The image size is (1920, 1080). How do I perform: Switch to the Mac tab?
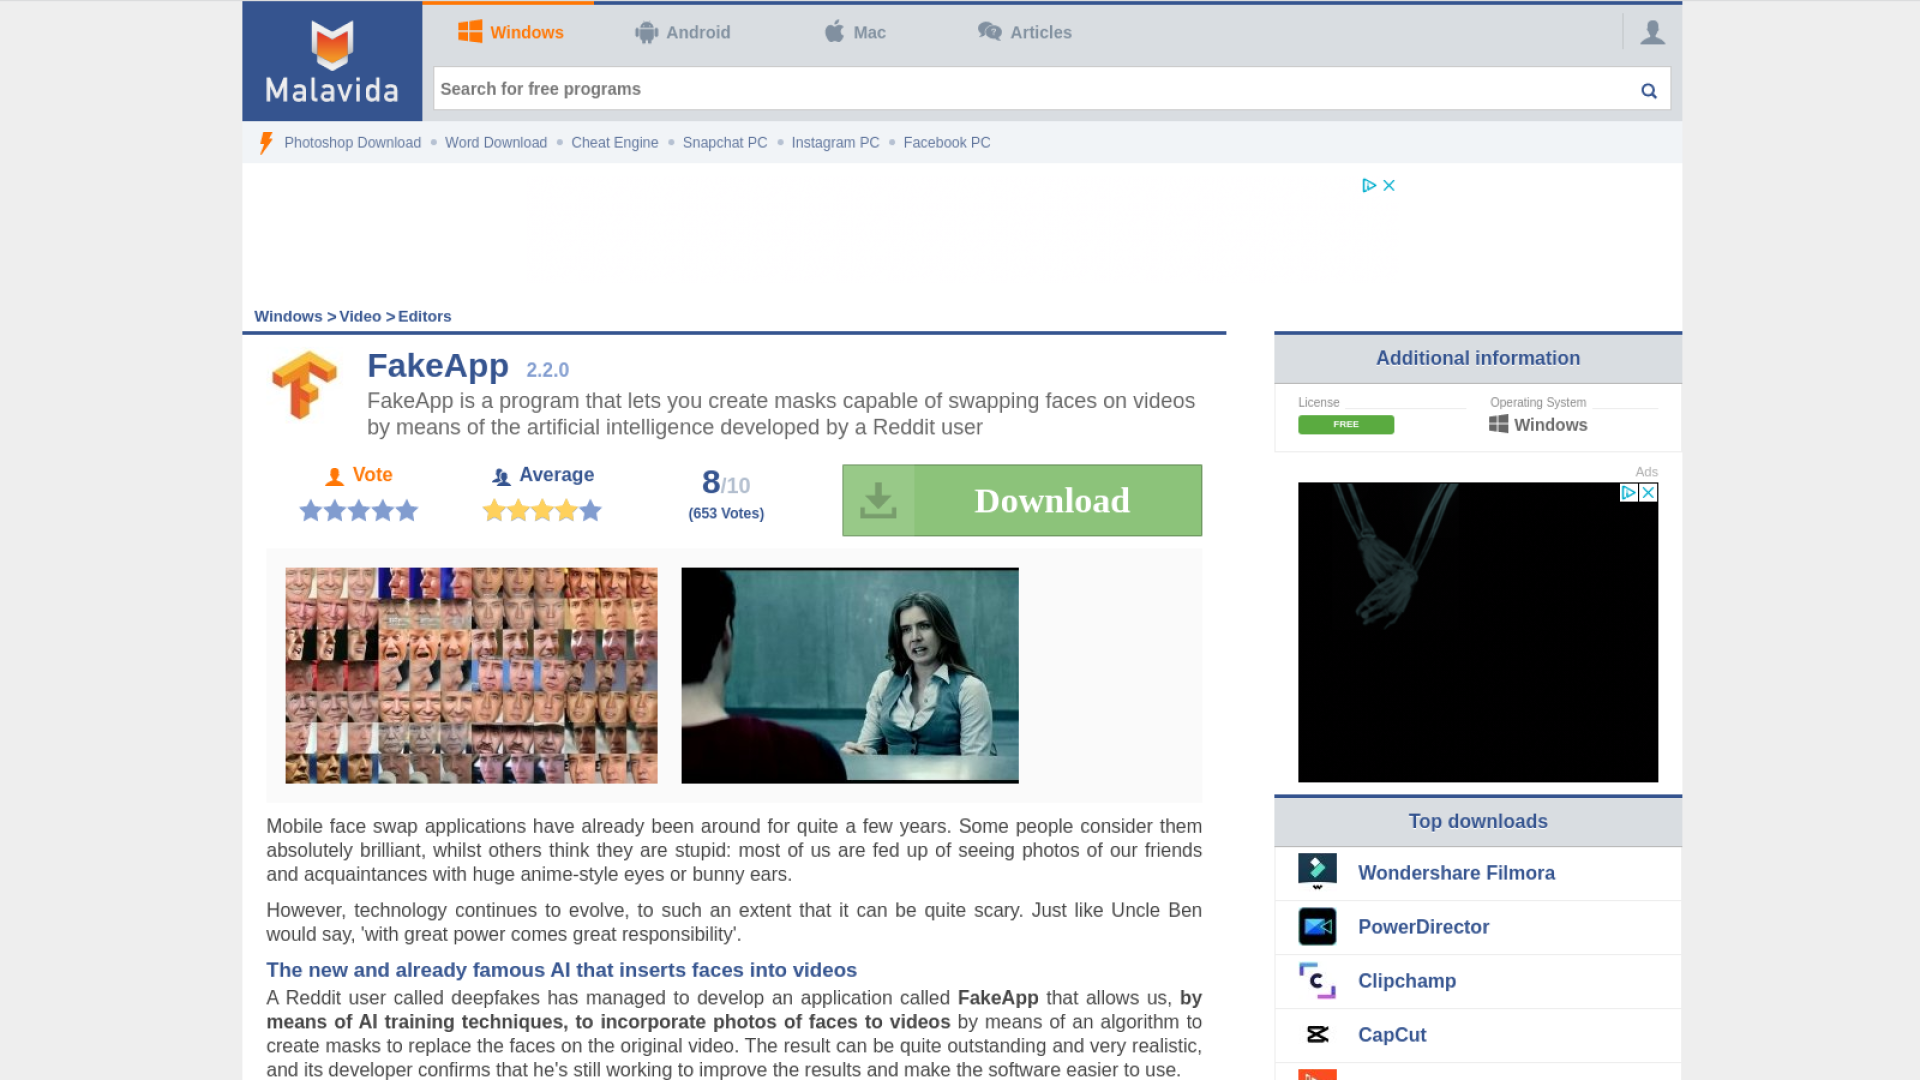point(855,33)
